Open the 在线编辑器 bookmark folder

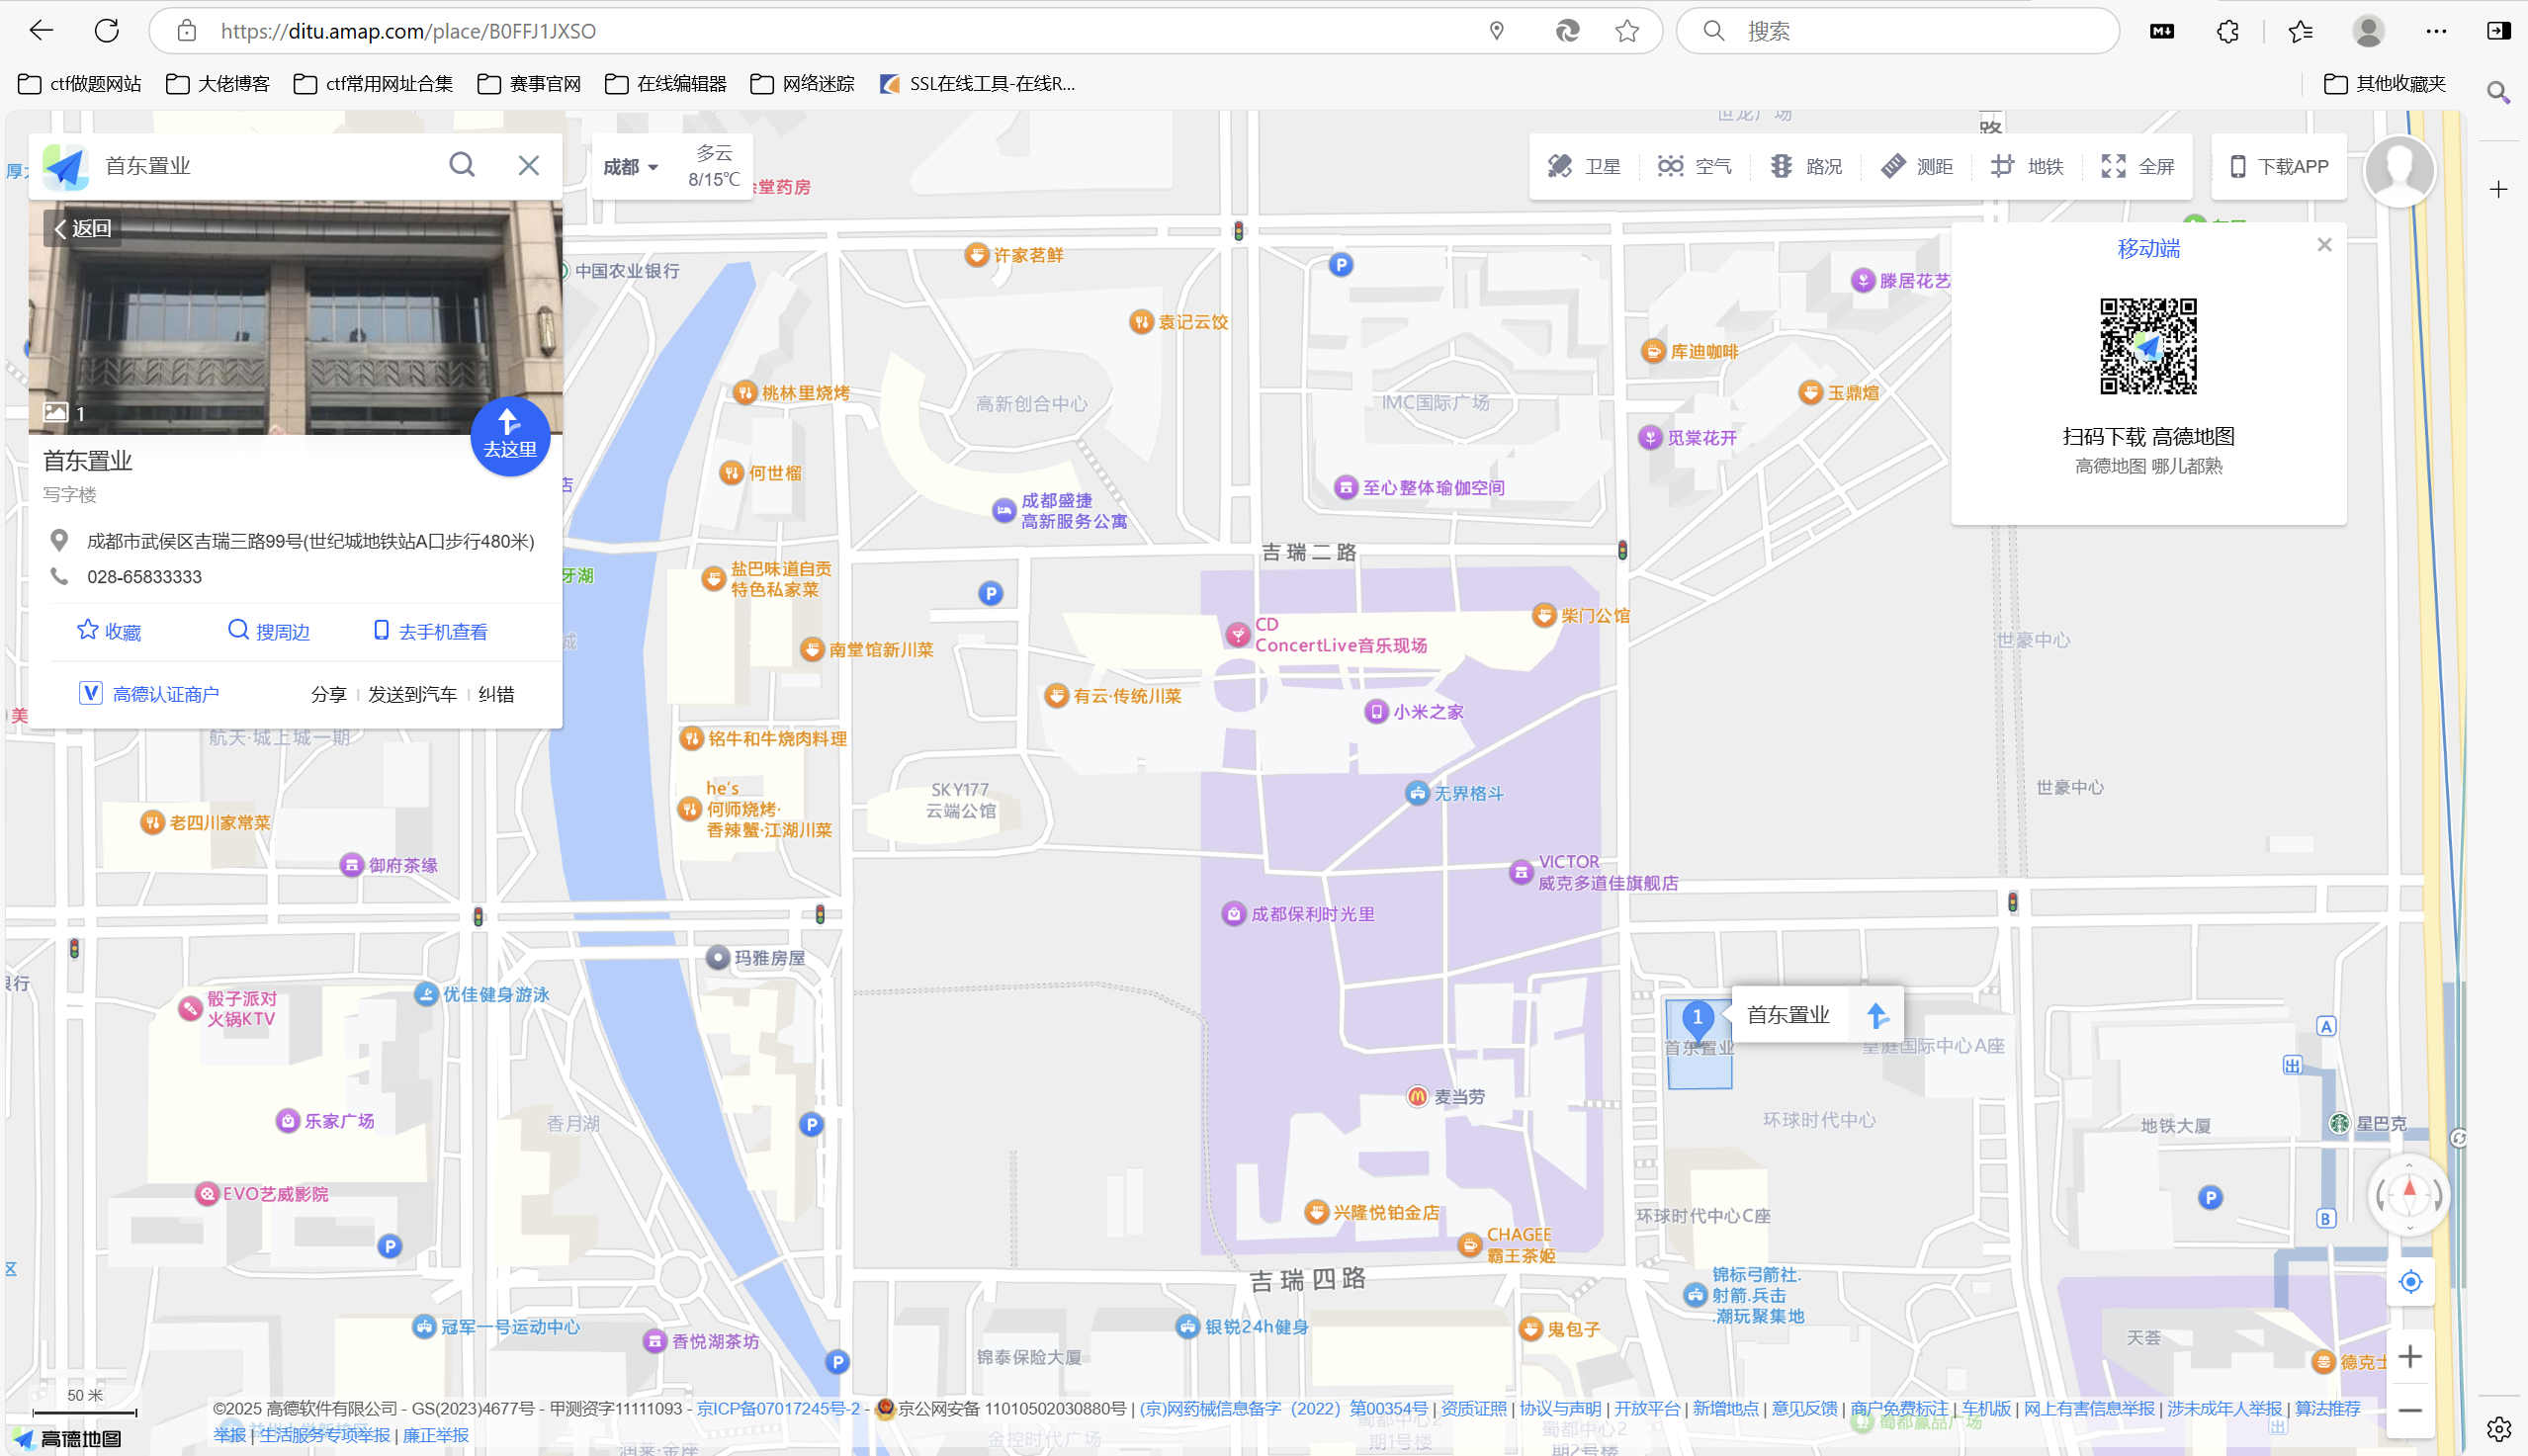[x=666, y=84]
